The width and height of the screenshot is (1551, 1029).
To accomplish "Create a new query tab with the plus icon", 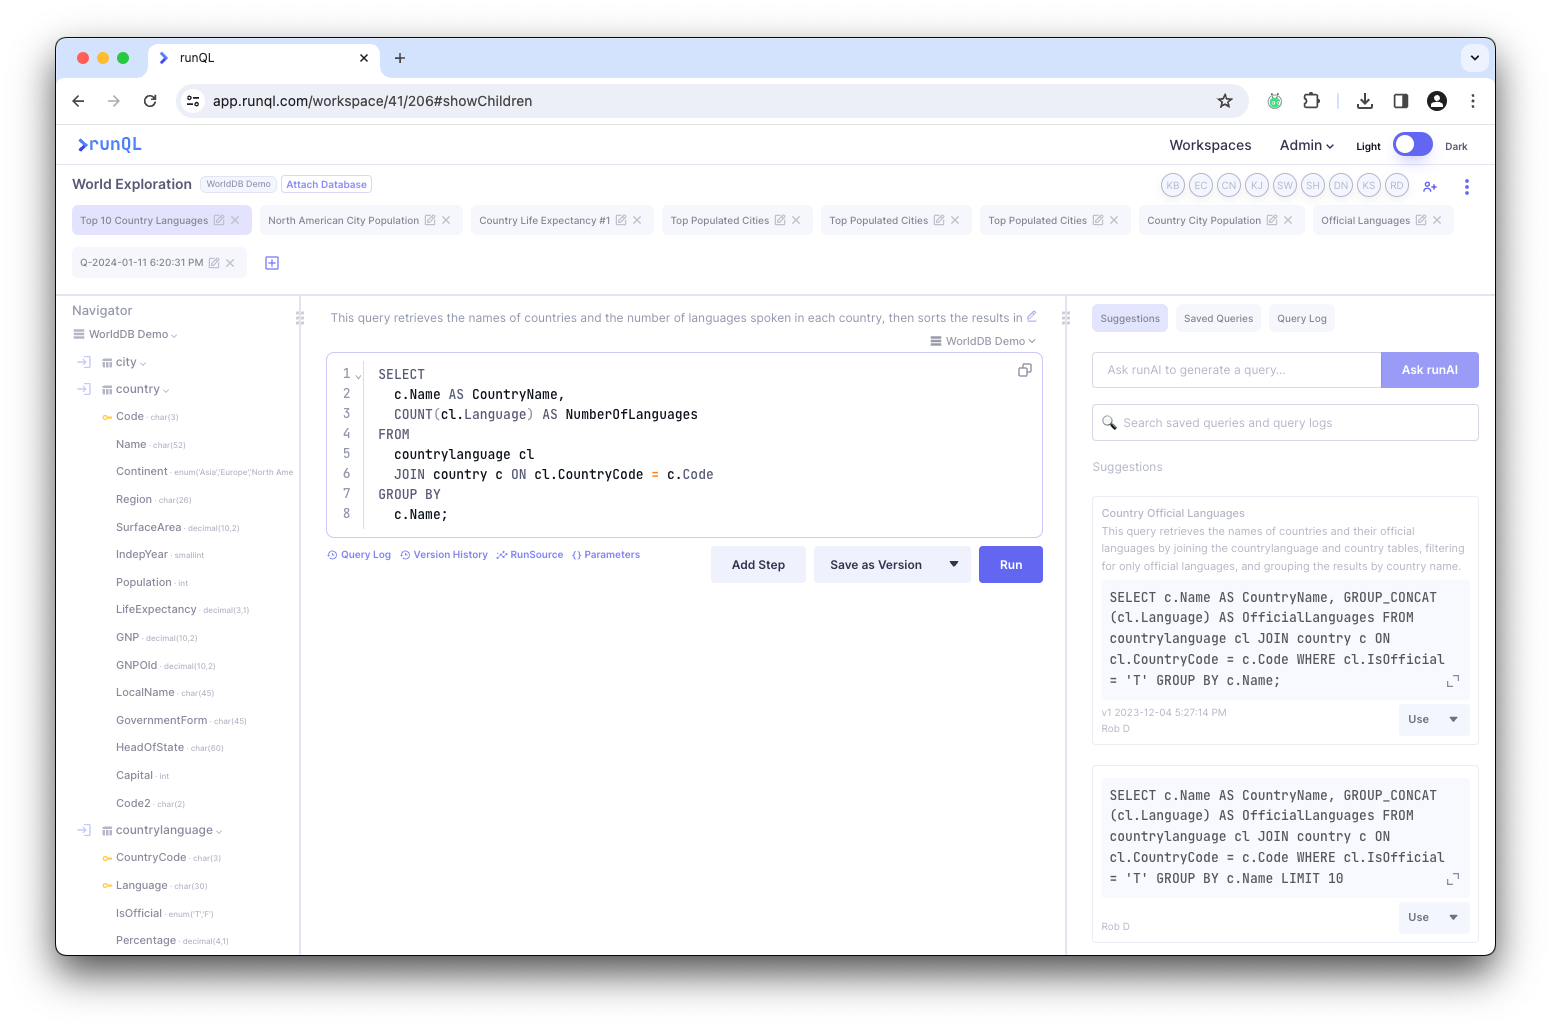I will point(271,262).
